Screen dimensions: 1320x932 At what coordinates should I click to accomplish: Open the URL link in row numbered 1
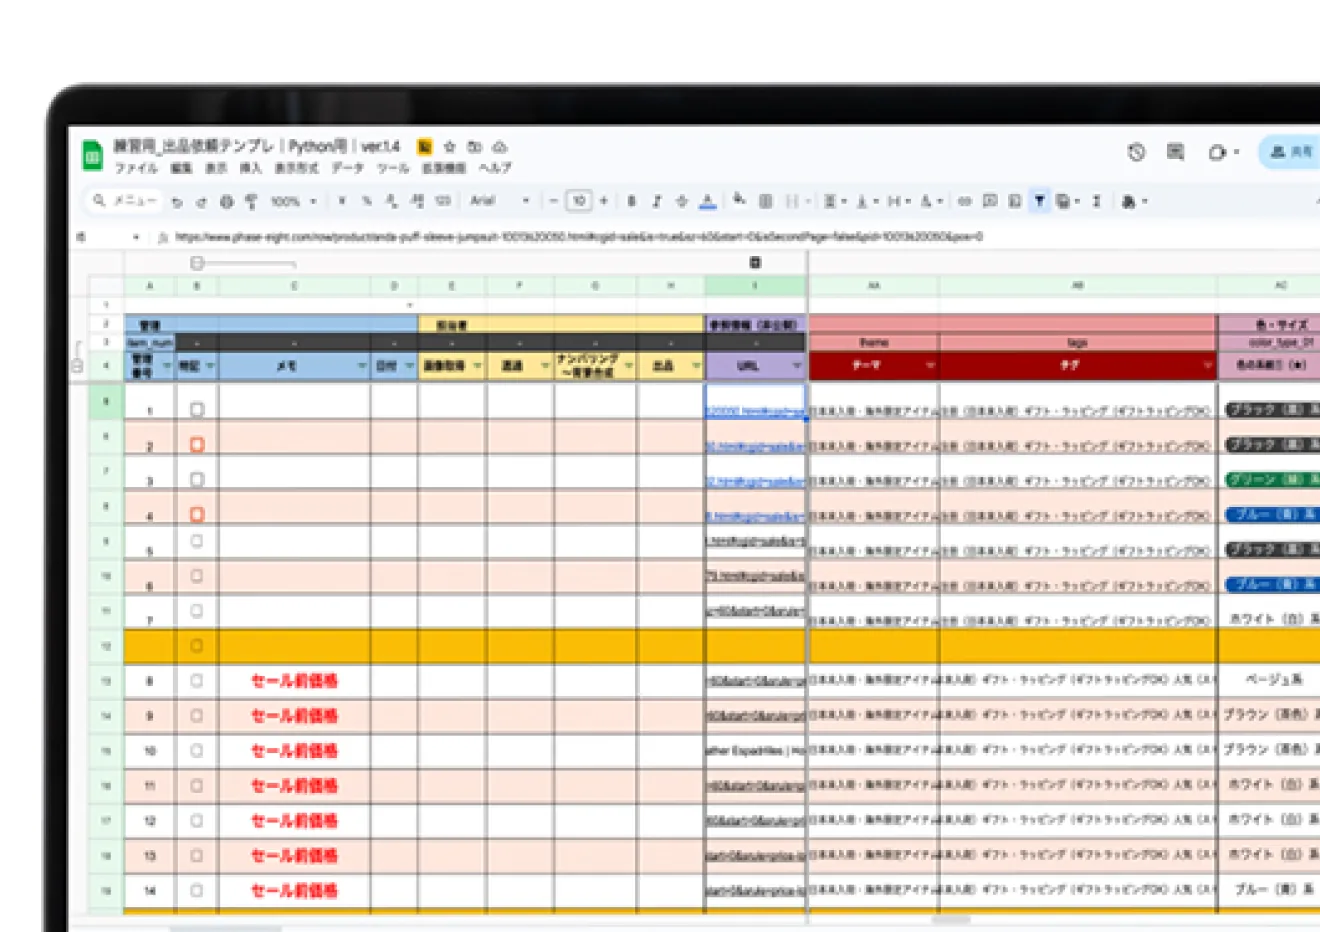point(755,411)
